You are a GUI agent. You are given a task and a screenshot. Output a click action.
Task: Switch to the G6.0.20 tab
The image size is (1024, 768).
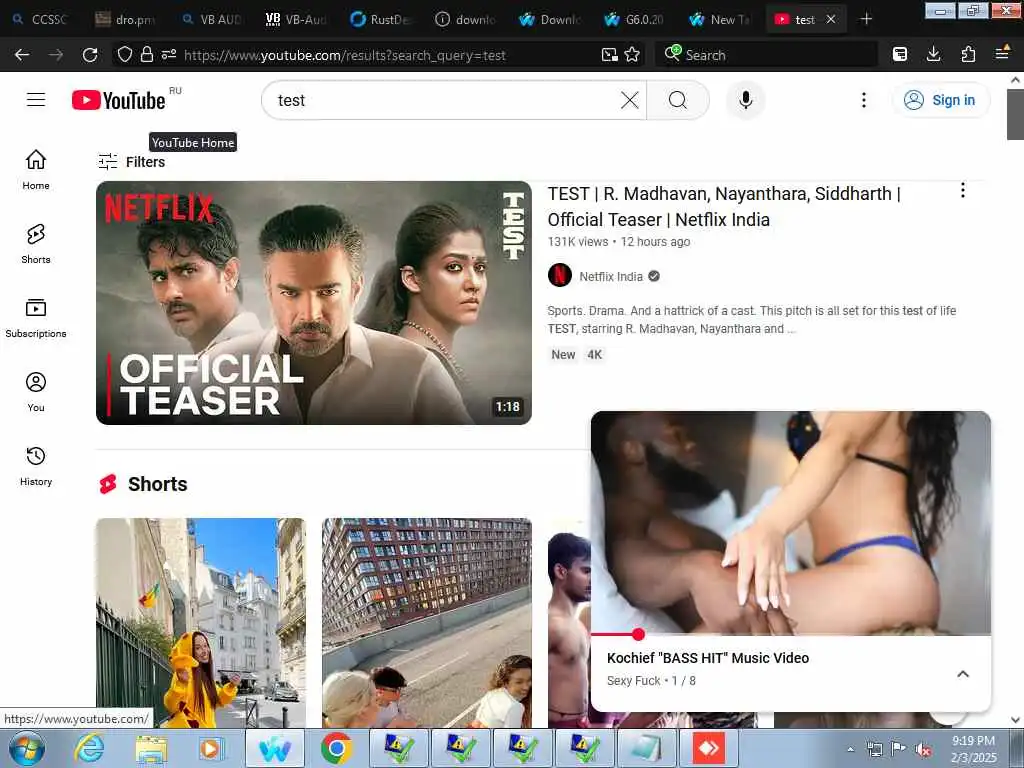click(635, 20)
